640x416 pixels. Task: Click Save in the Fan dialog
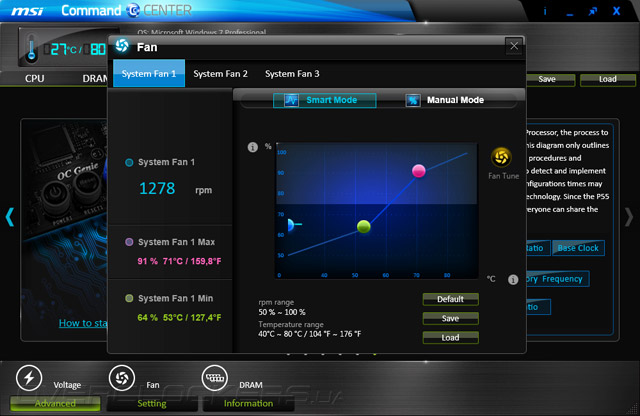[x=451, y=318]
